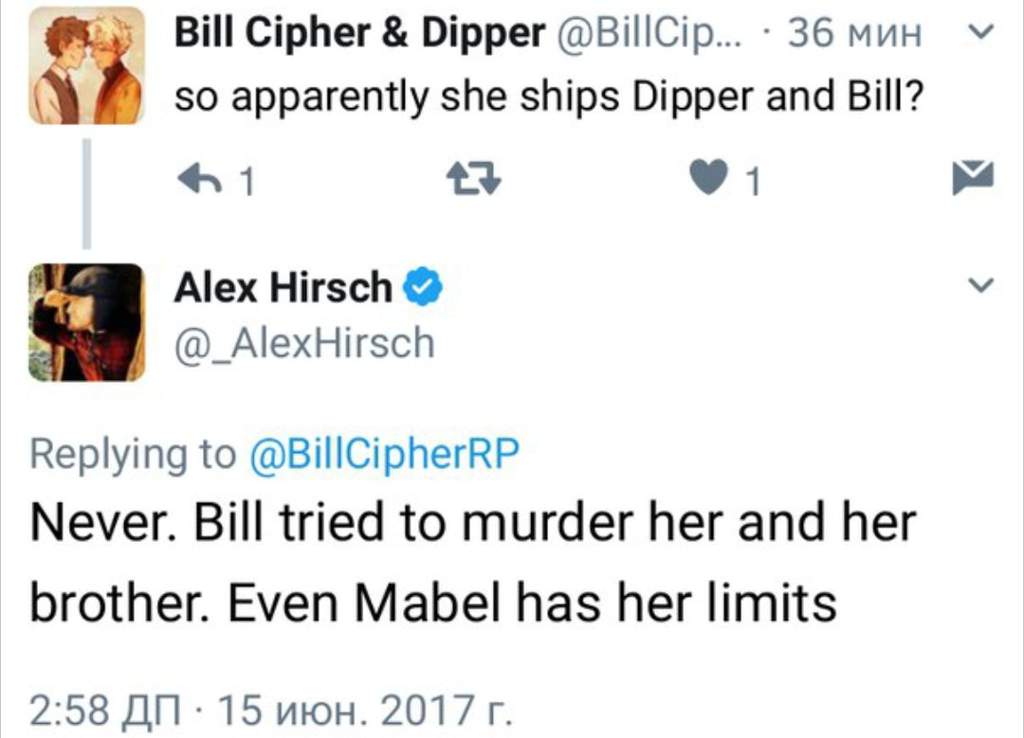The image size is (1024, 738).
Task: Reply to the Bill Cipher & Dipper tweet
Action: pyautogui.click(x=199, y=178)
